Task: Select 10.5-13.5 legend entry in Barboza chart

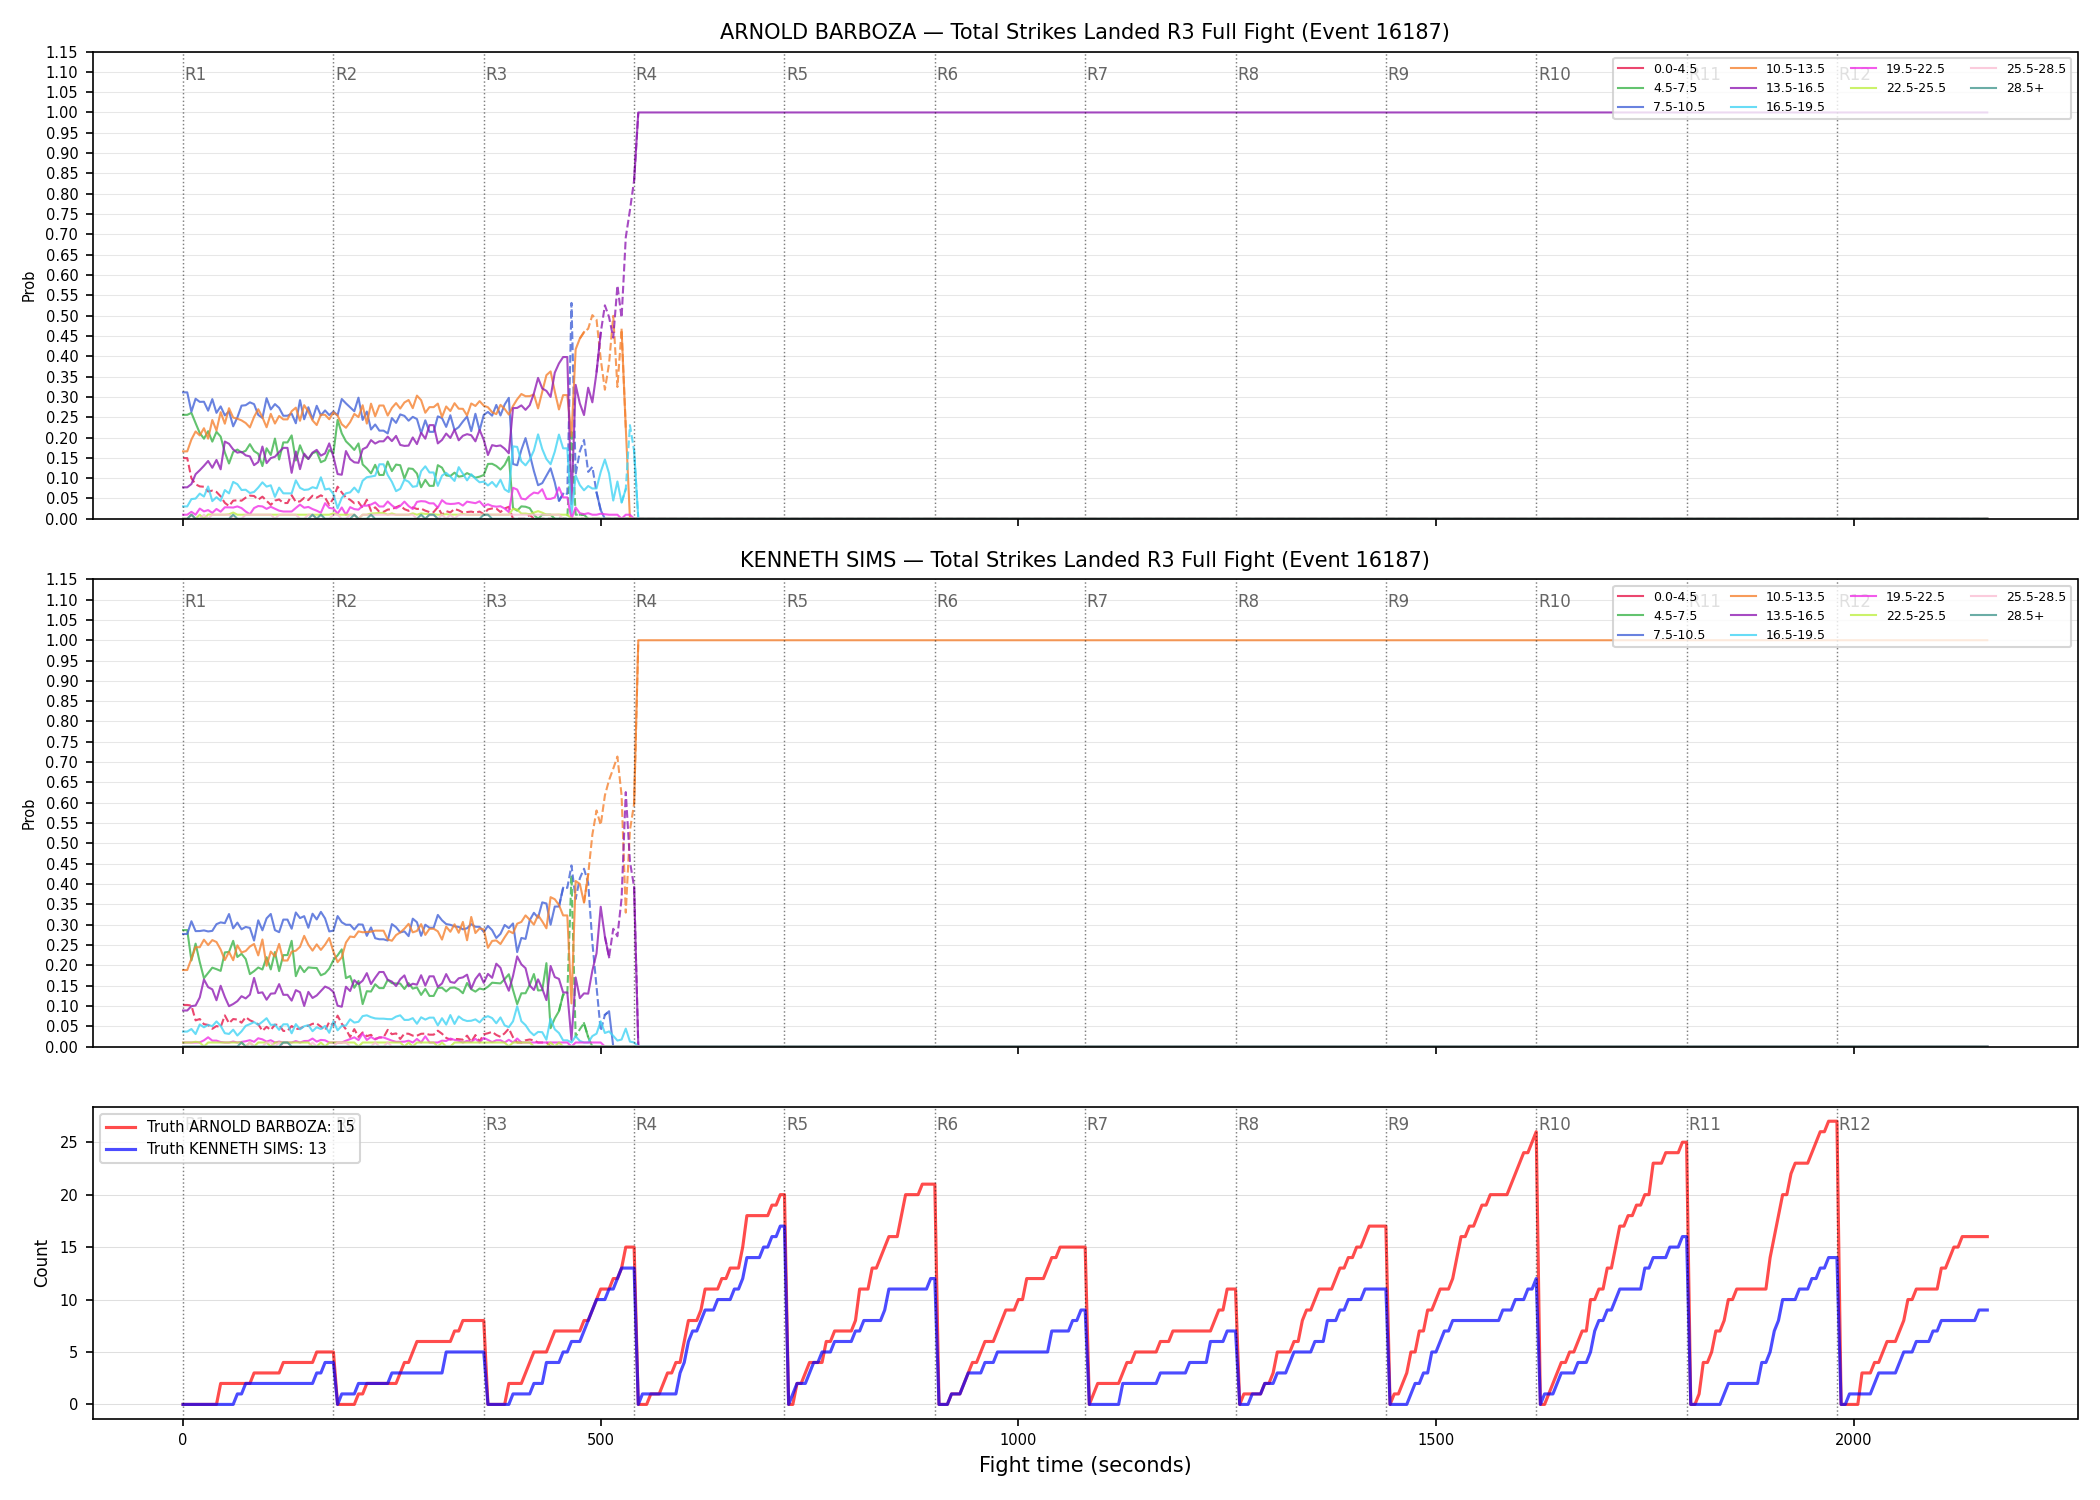Action: point(1777,69)
